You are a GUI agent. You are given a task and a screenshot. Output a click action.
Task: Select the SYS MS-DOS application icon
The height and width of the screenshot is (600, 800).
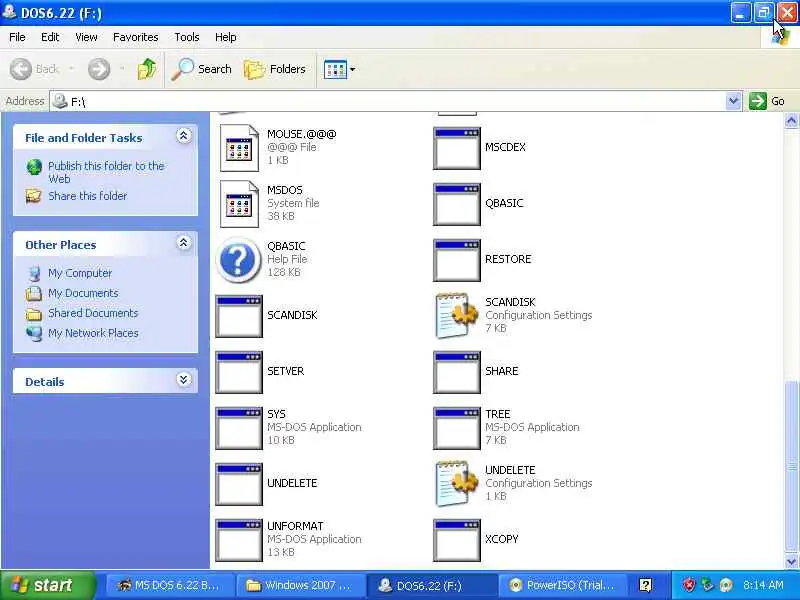239,429
